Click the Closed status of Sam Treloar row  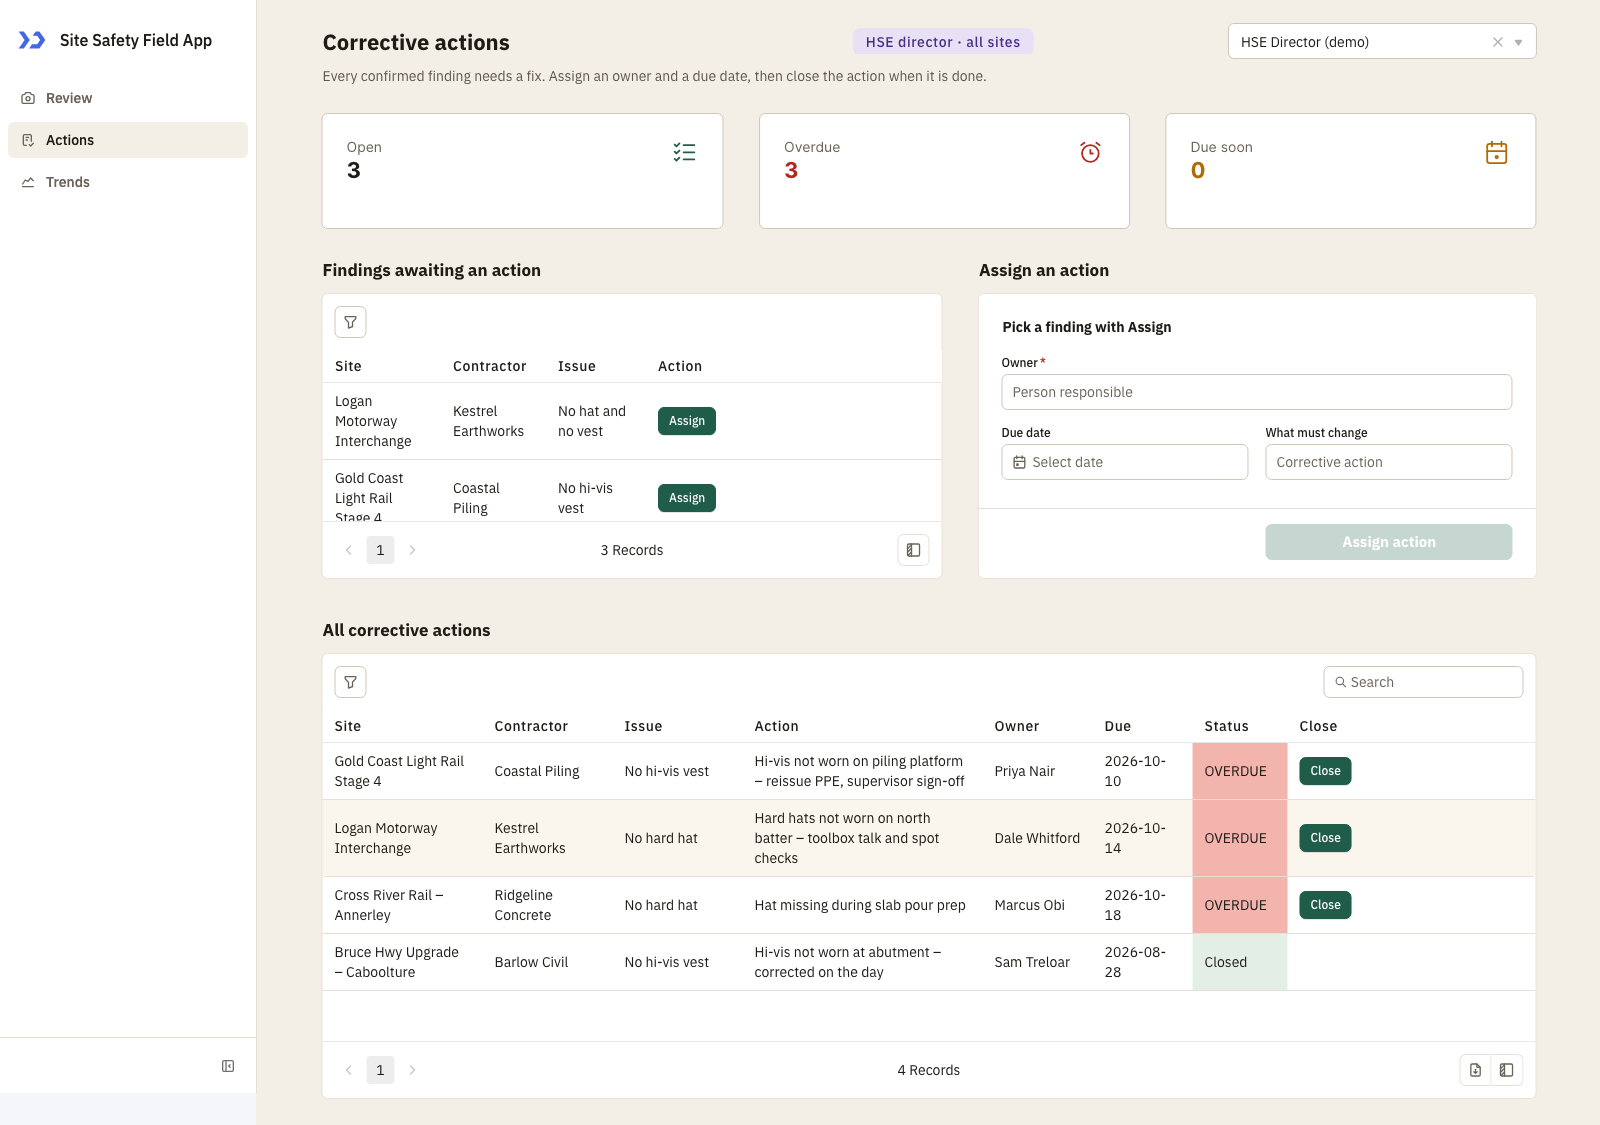point(1239,962)
